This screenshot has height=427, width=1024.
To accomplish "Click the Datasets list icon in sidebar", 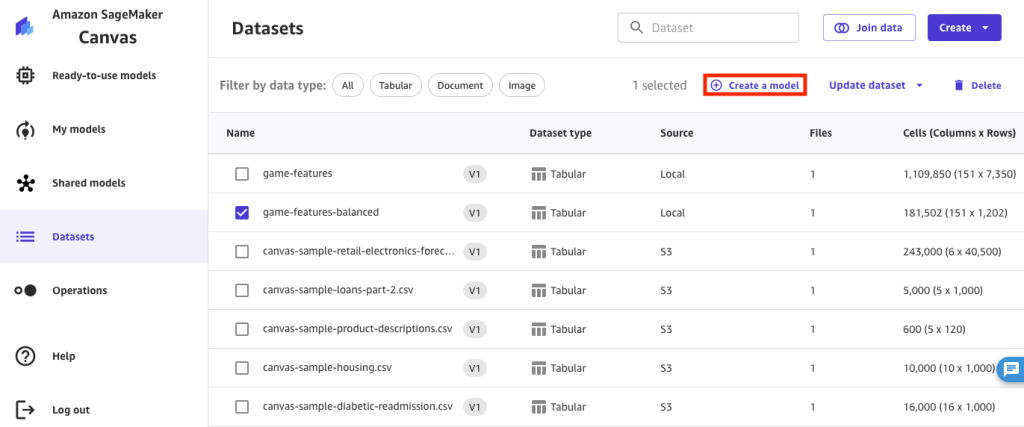I will click(25, 237).
